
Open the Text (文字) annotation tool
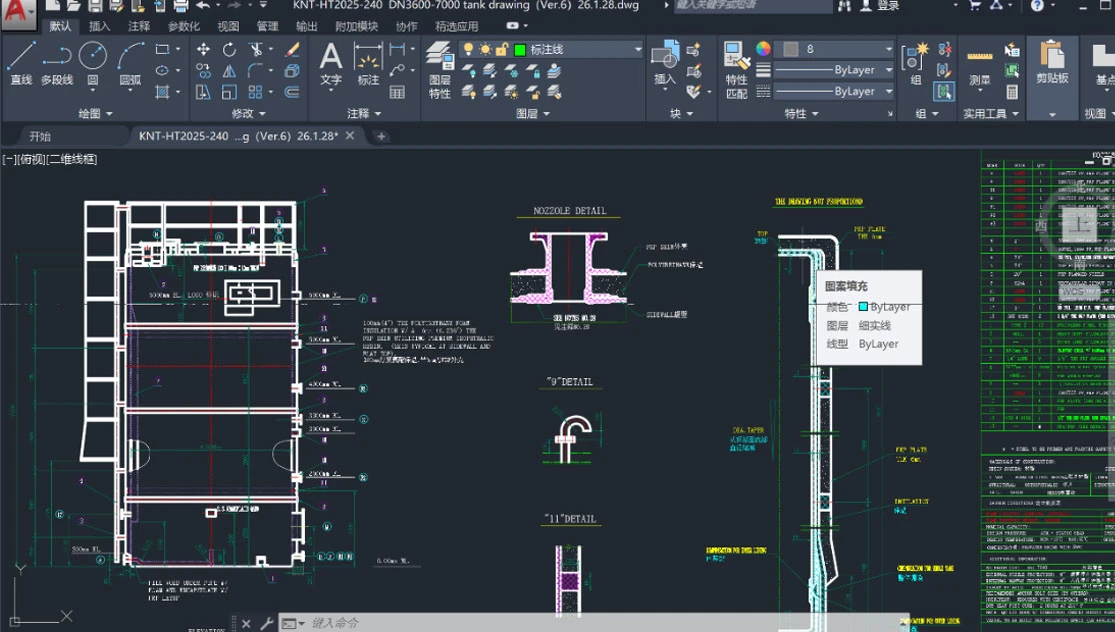coord(331,63)
